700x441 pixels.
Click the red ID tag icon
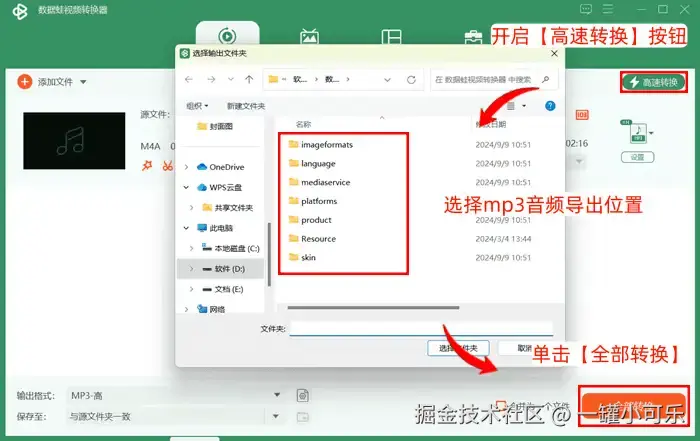(582, 115)
